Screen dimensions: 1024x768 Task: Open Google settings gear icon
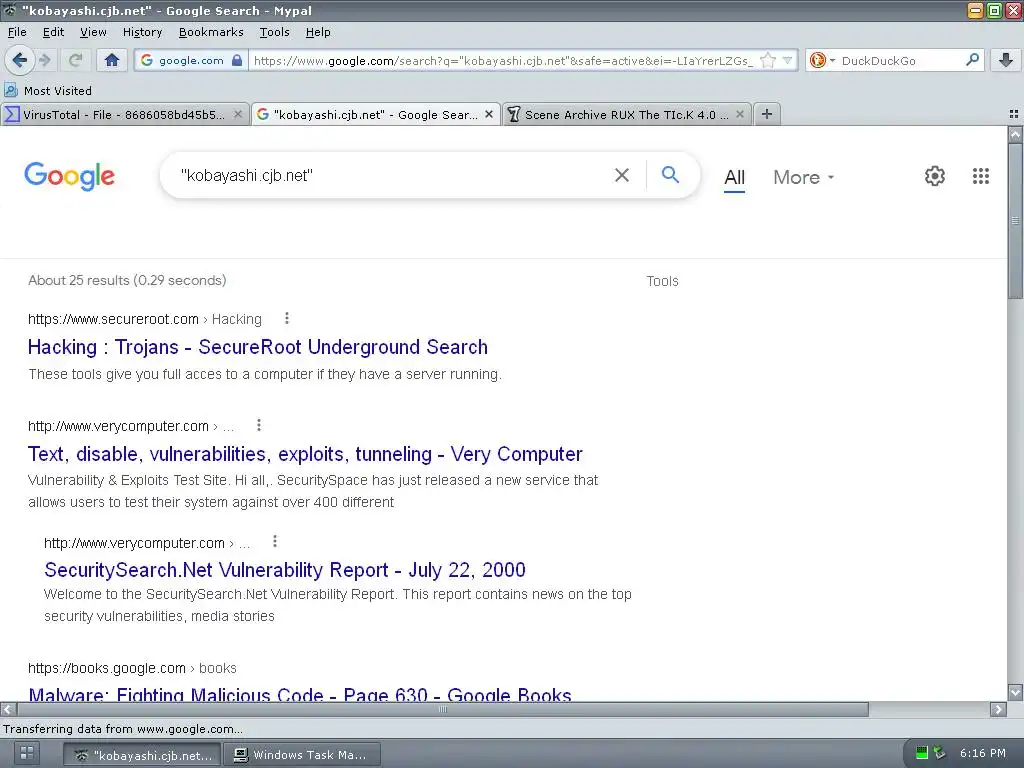935,176
